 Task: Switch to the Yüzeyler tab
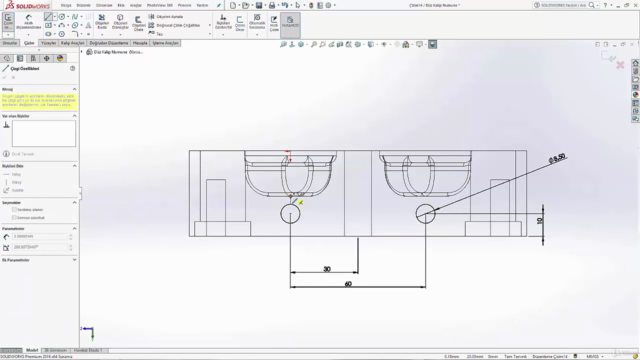(48, 43)
